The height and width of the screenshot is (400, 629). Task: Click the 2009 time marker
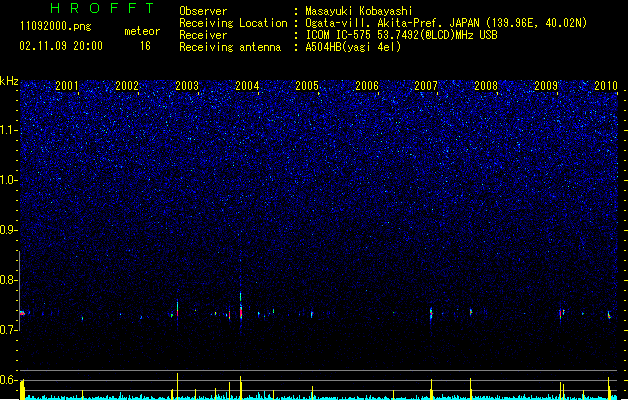[x=546, y=85]
